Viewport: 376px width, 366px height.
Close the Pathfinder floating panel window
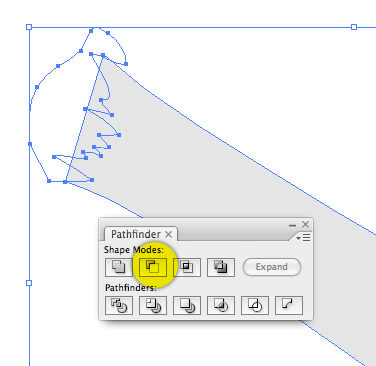[x=305, y=225]
